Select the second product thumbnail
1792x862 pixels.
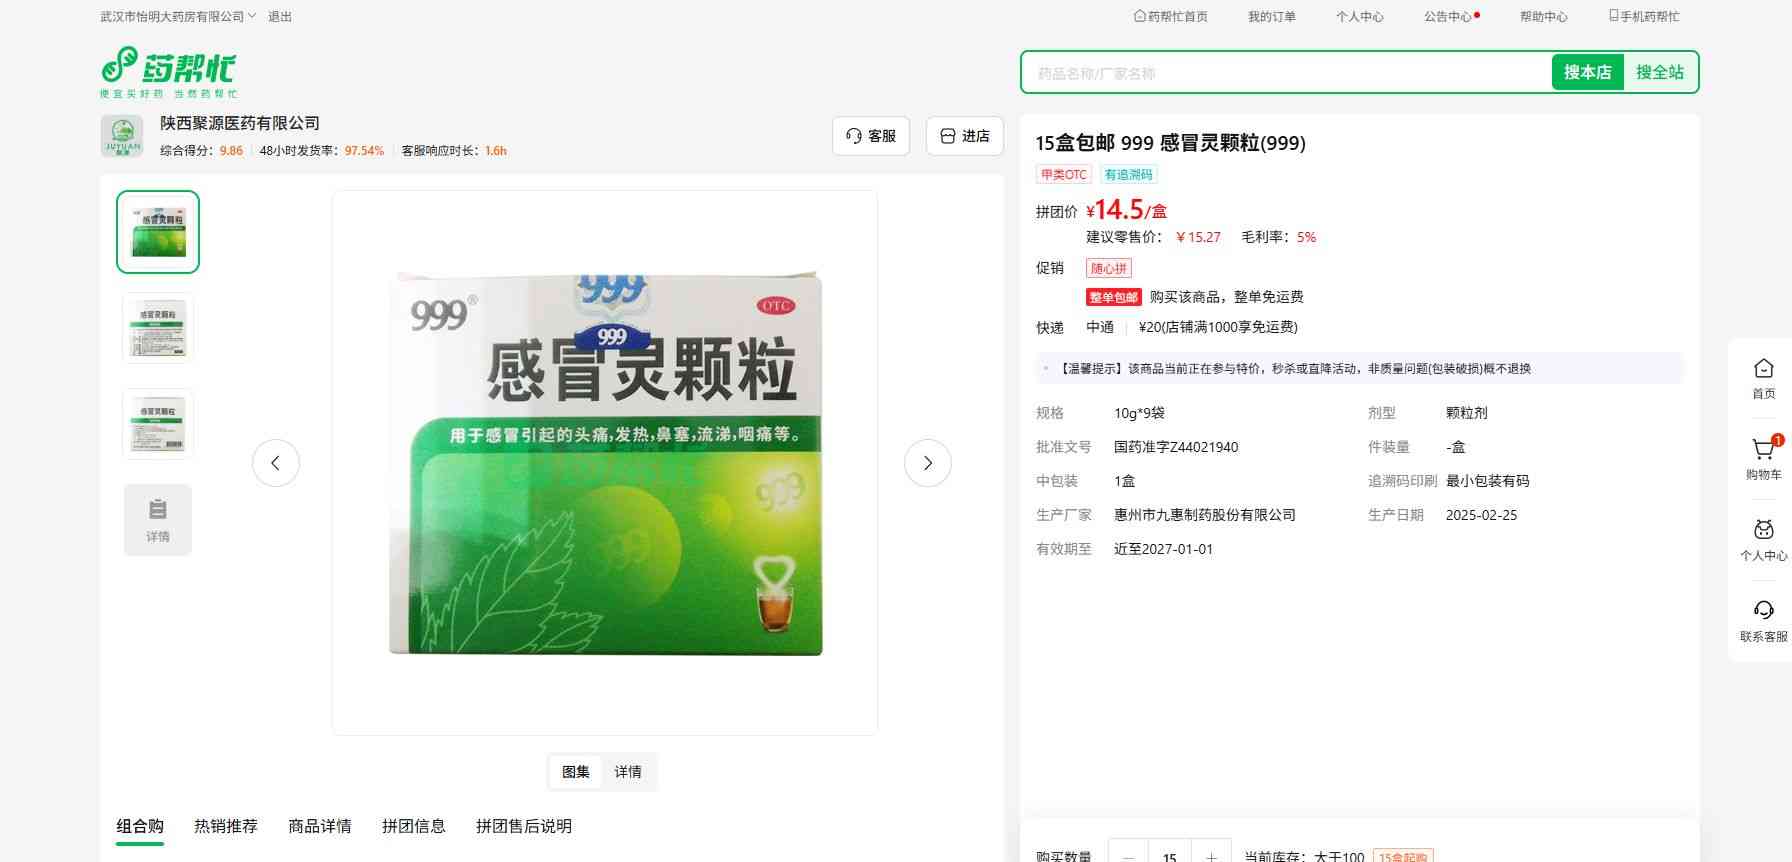[158, 328]
